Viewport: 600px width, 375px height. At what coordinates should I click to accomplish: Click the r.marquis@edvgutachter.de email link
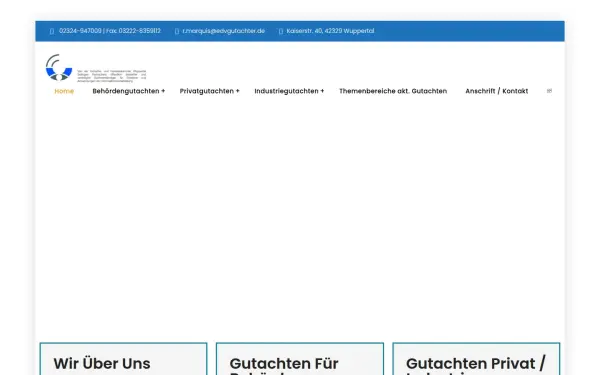224,31
